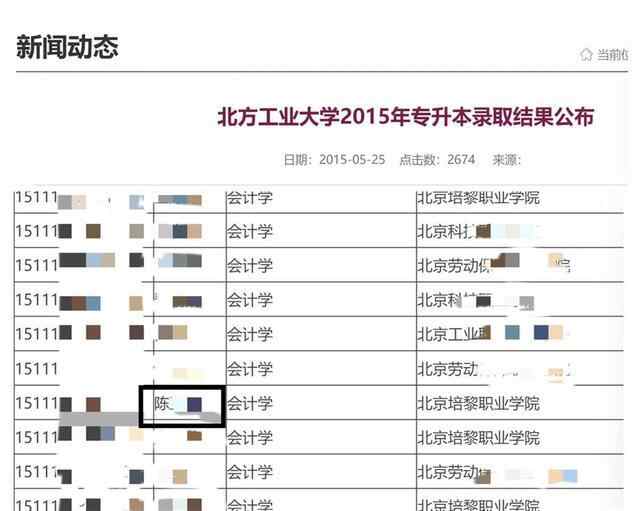Viewport: 640px width, 511px height.
Task: Click the article title 北方工业大学2015年专升本录取结果公布
Action: 405,117
